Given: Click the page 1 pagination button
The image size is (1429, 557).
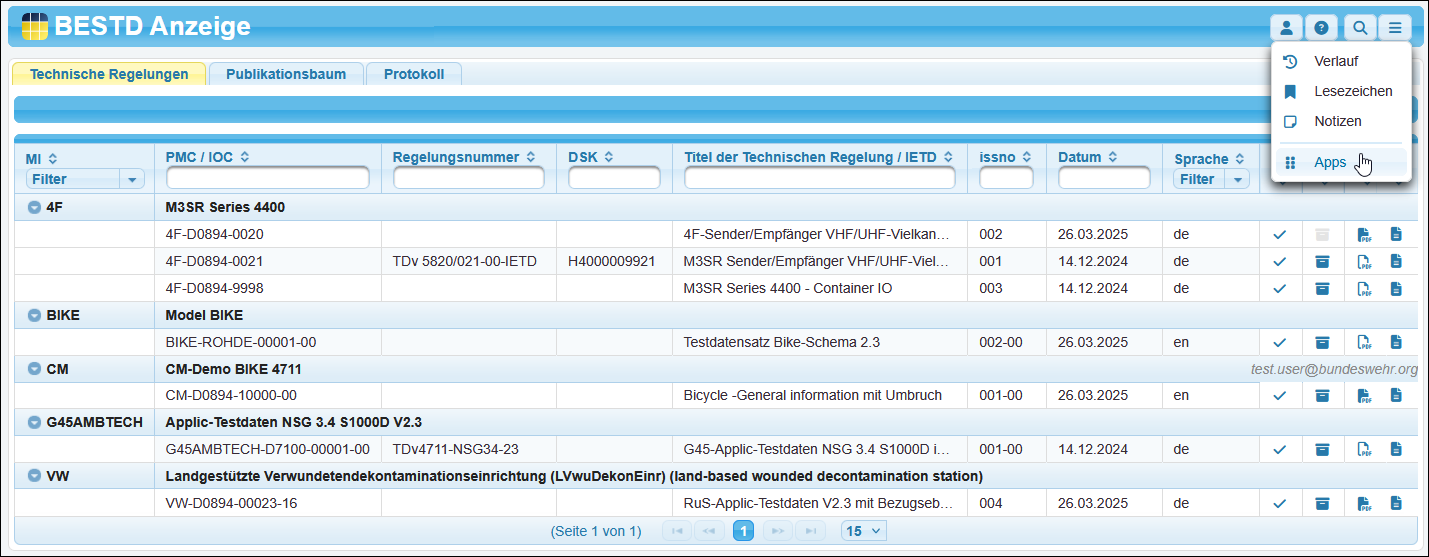Looking at the screenshot, I should pyautogui.click(x=743, y=531).
